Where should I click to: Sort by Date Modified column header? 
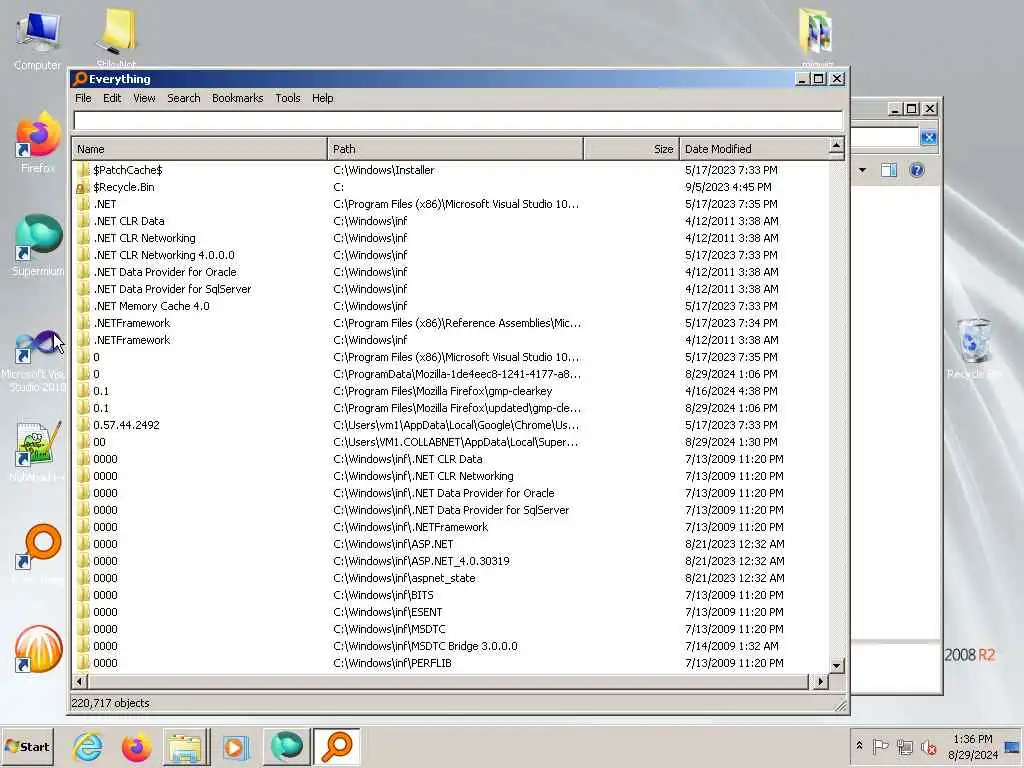754,149
